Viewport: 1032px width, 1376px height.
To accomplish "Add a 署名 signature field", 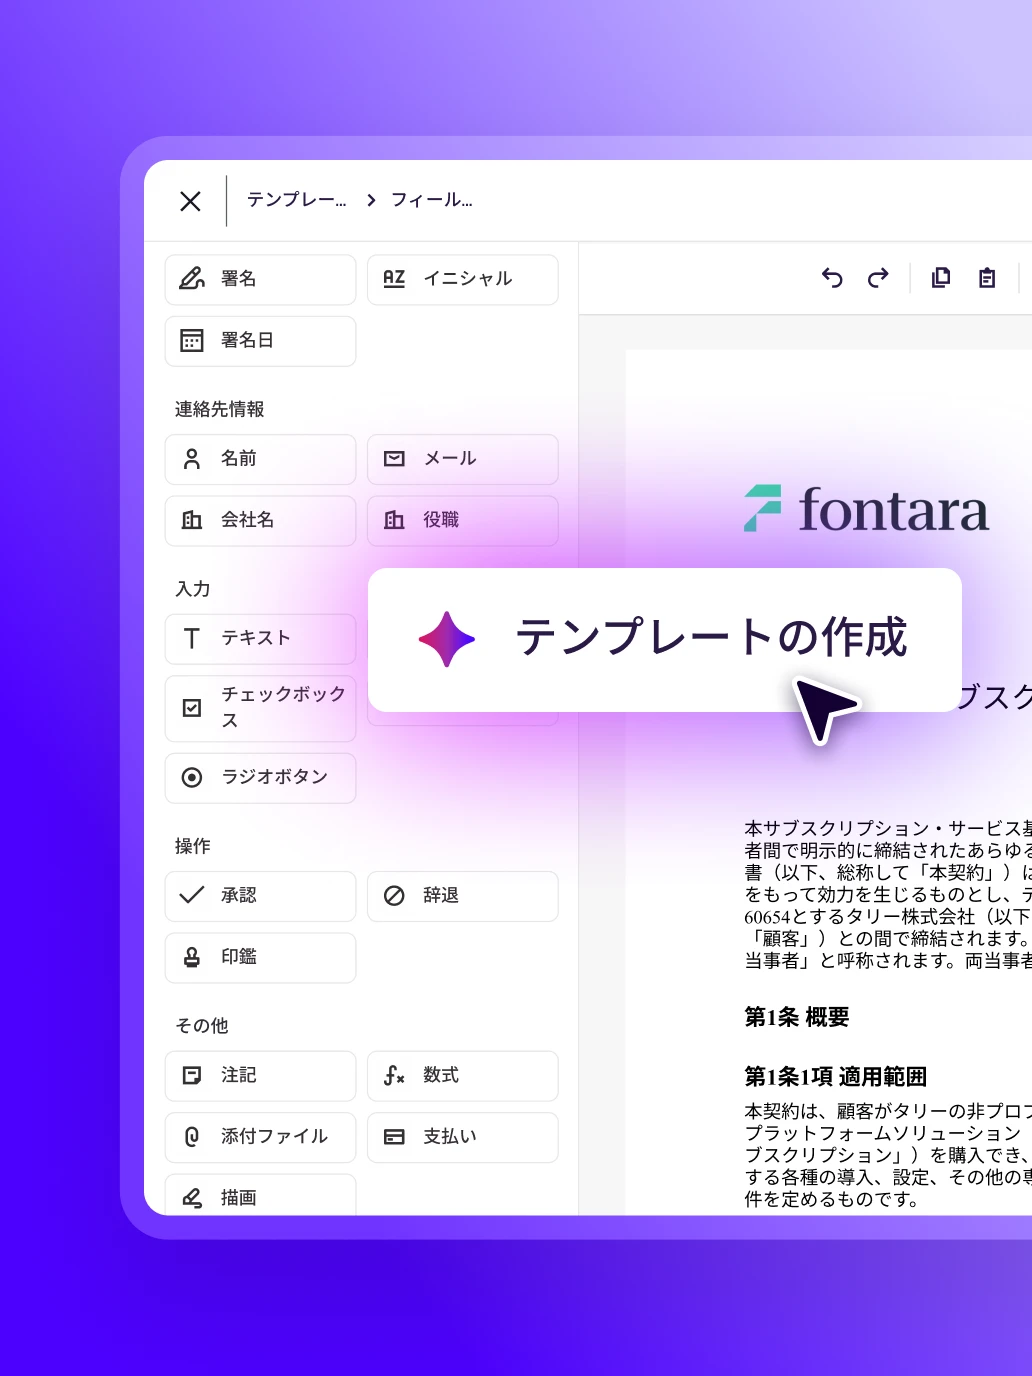I will (x=260, y=279).
